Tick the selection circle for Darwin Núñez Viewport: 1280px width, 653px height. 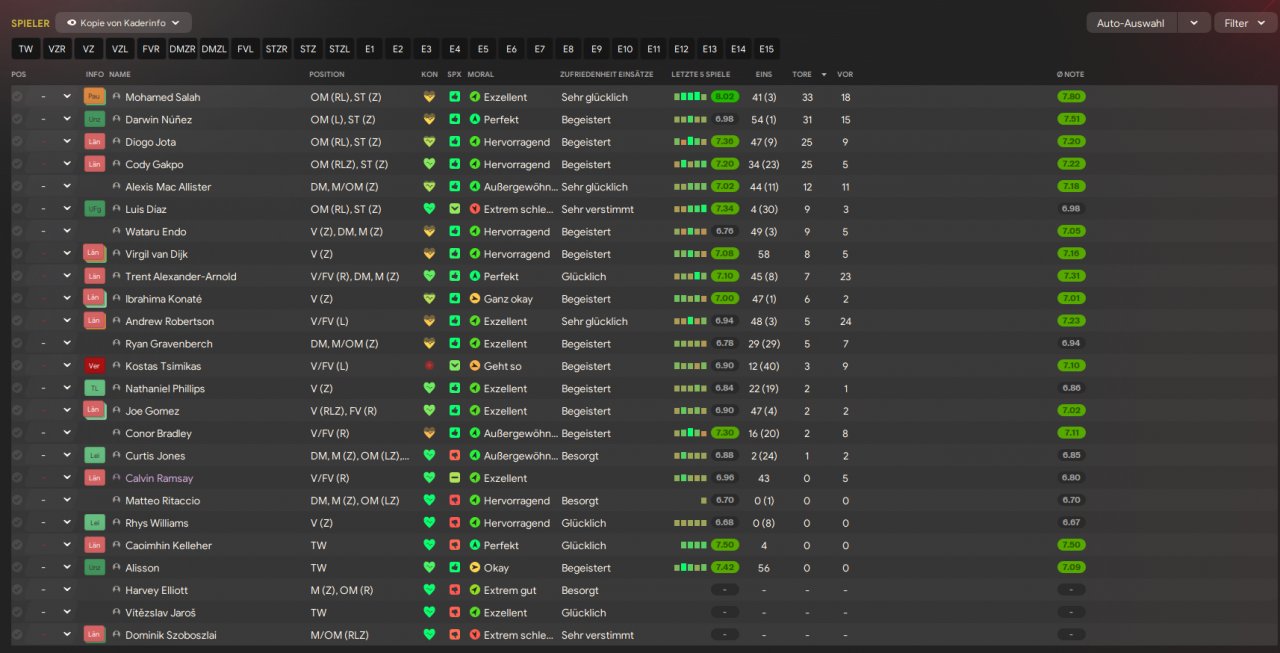point(17,119)
